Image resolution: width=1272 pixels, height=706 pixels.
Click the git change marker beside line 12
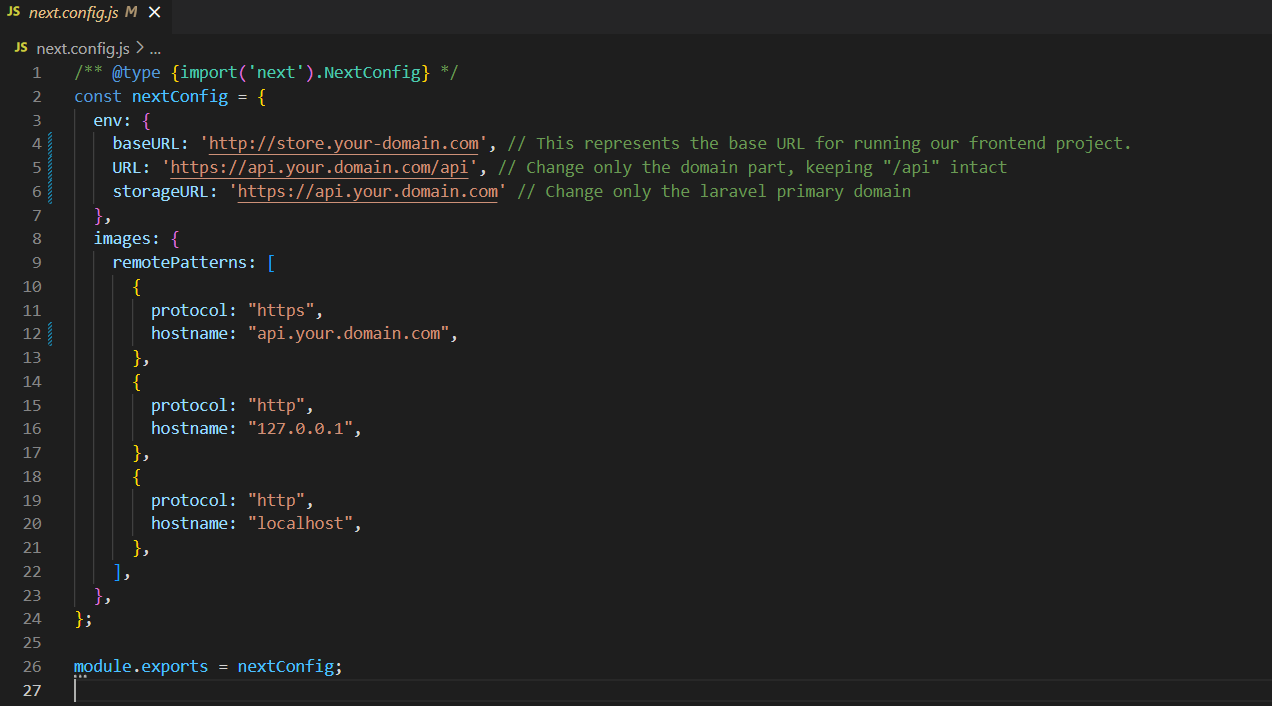[x=51, y=333]
